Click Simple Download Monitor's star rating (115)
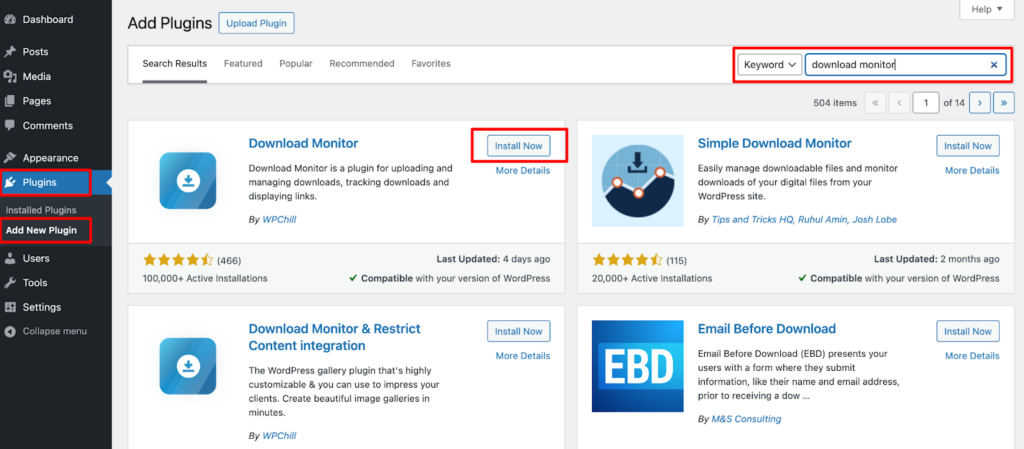The width and height of the screenshot is (1024, 449). tap(627, 260)
